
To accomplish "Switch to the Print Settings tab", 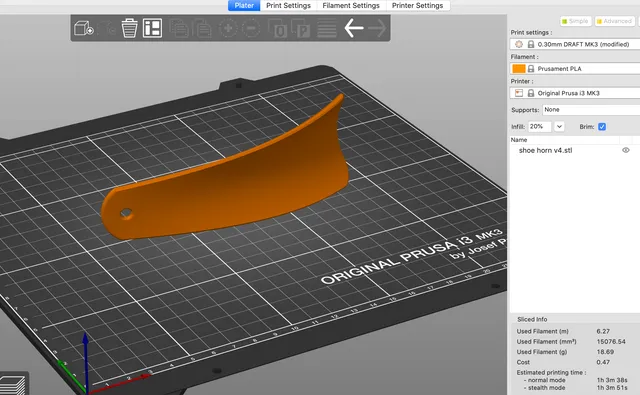I will 288,5.
